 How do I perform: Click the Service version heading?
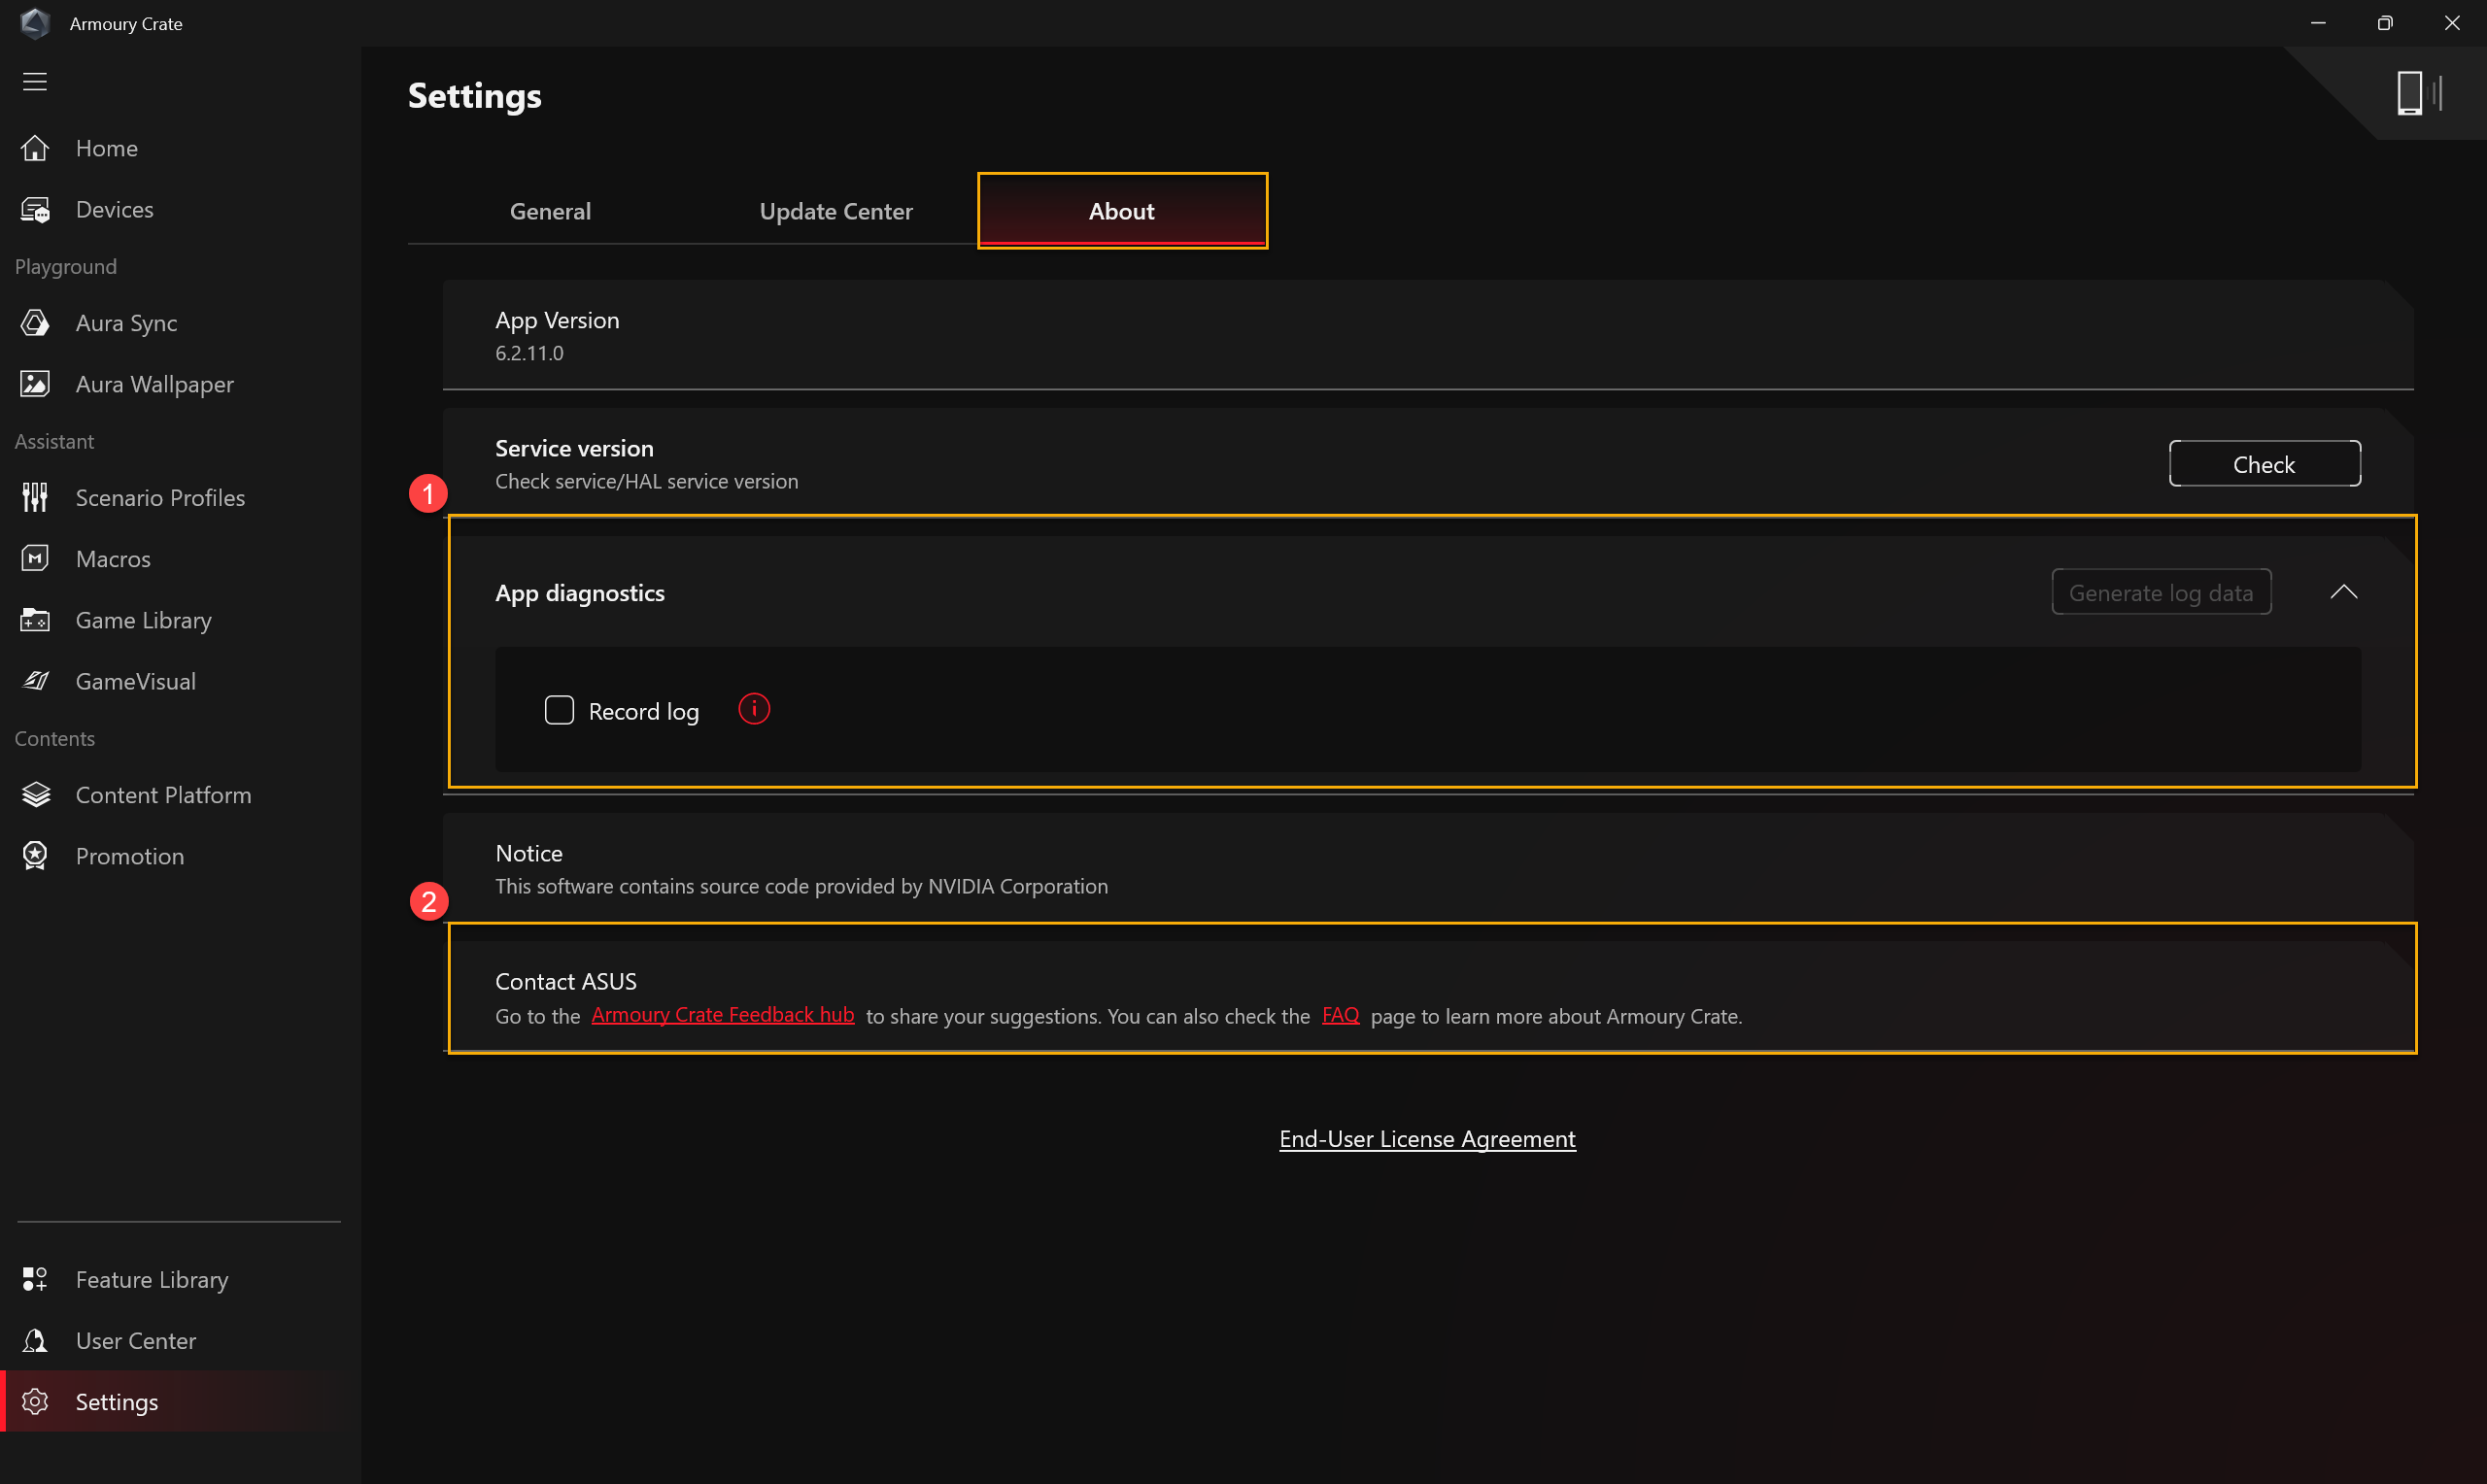(x=574, y=448)
